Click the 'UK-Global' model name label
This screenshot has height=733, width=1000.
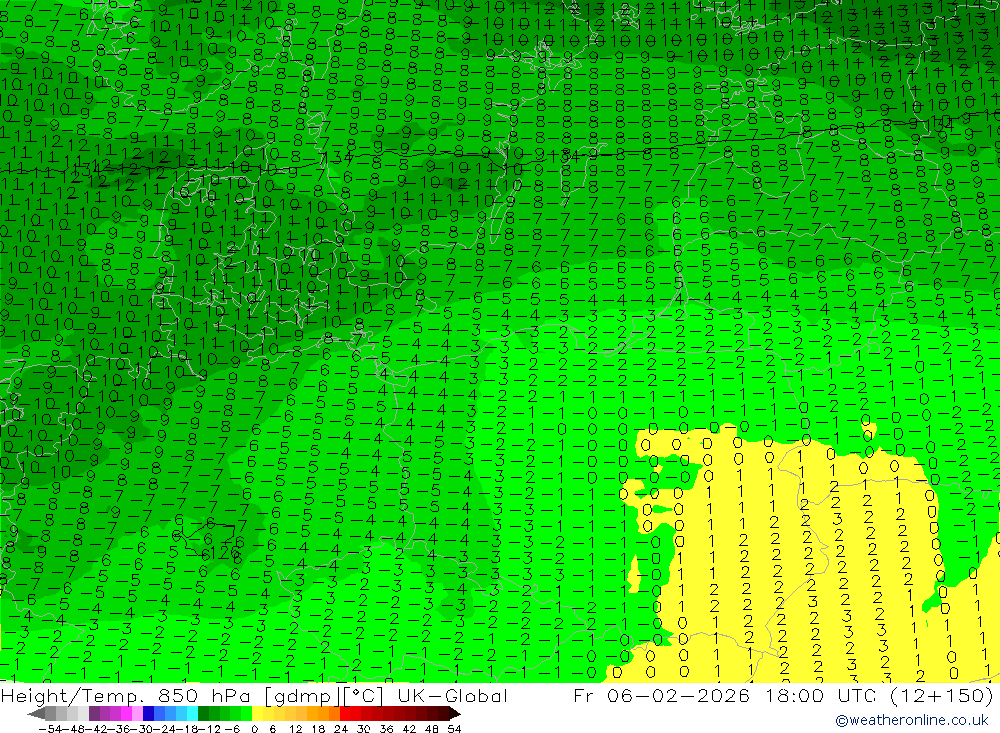click(x=452, y=695)
